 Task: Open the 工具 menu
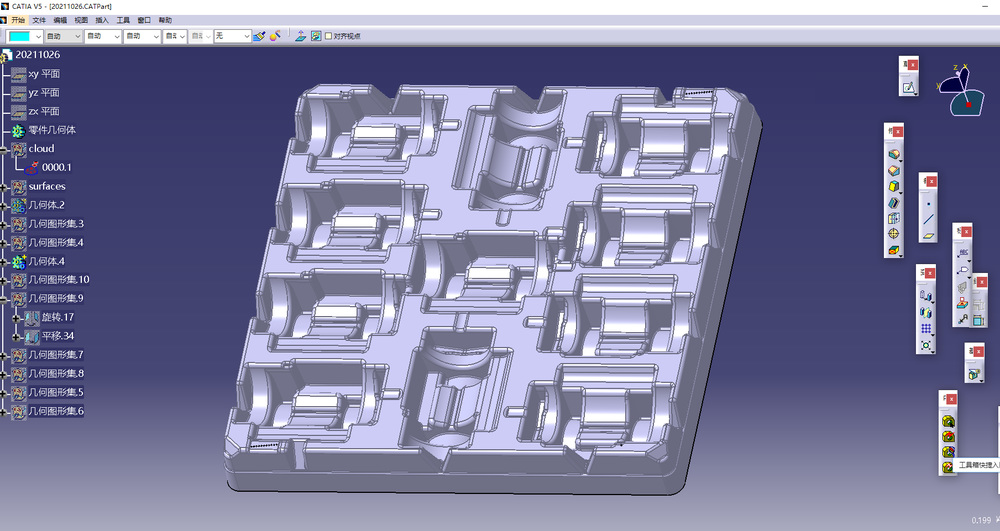[x=123, y=20]
